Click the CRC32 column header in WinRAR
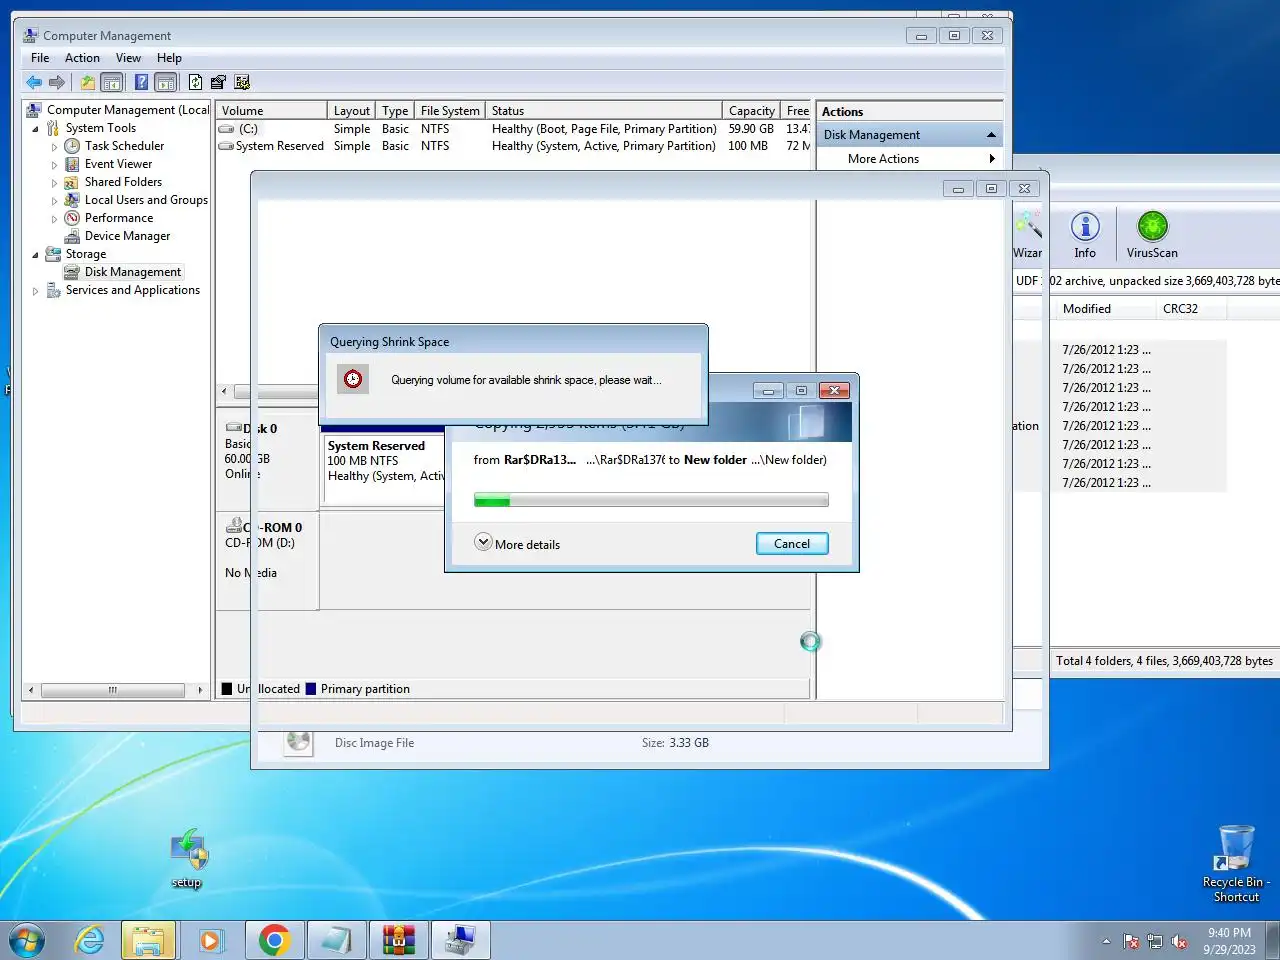 [1190, 309]
